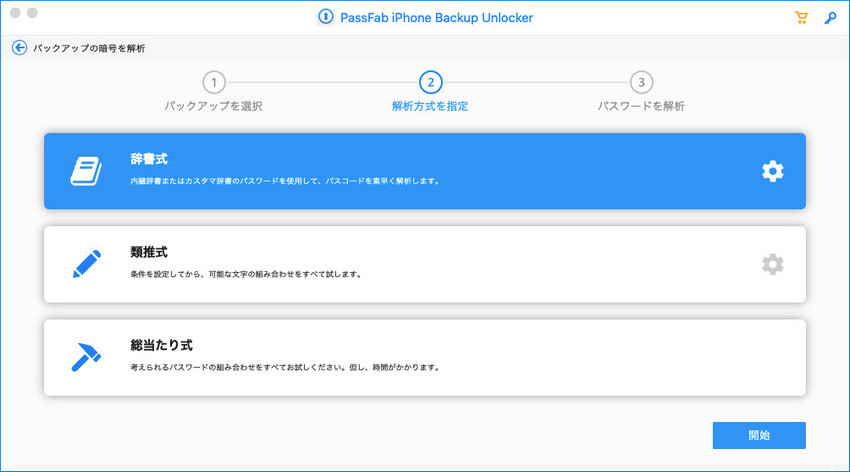Image resolution: width=850 pixels, height=472 pixels.
Task: Click the key registration icon
Action: [x=830, y=17]
